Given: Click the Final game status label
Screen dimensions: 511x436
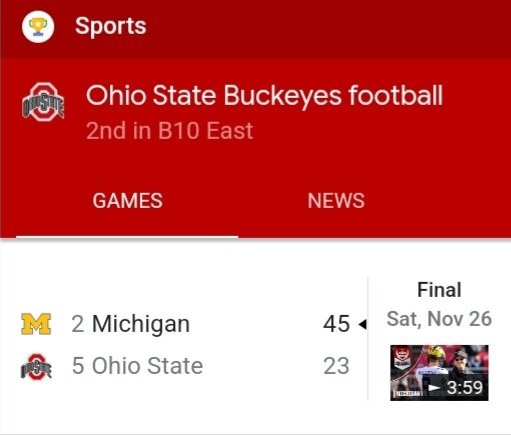Looking at the screenshot, I should tap(439, 290).
